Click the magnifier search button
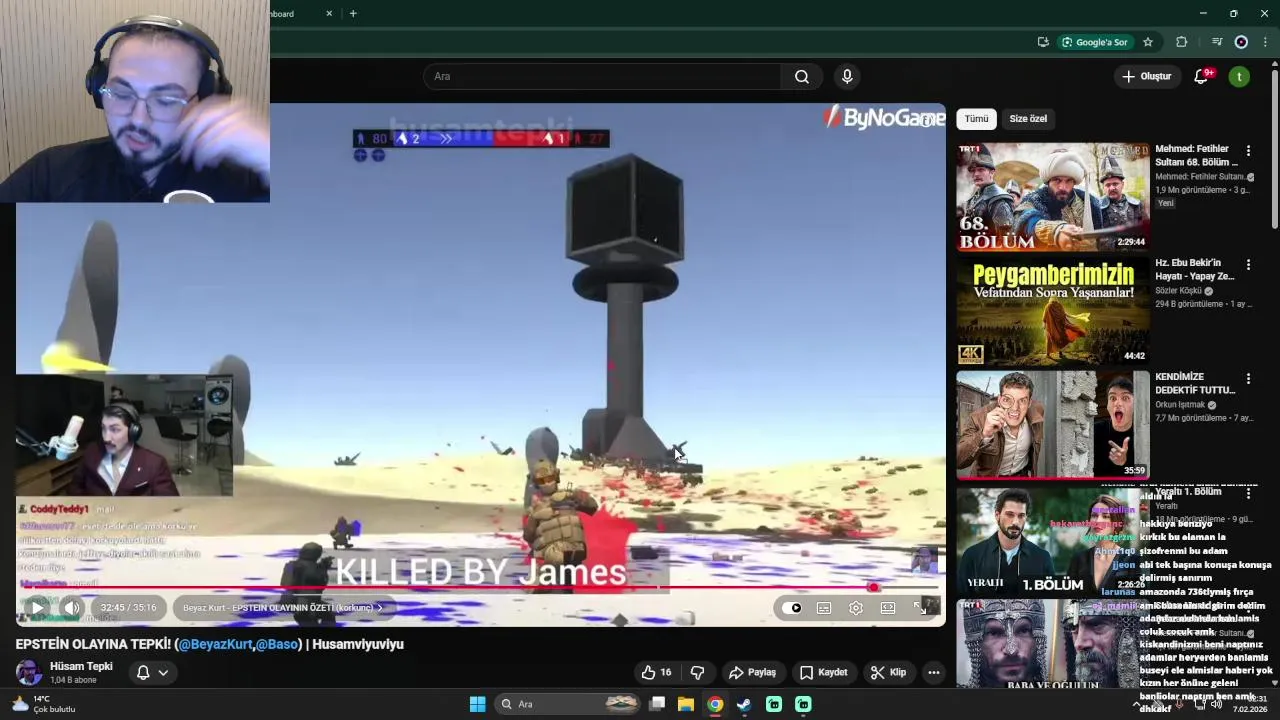1280x720 pixels. tap(802, 76)
